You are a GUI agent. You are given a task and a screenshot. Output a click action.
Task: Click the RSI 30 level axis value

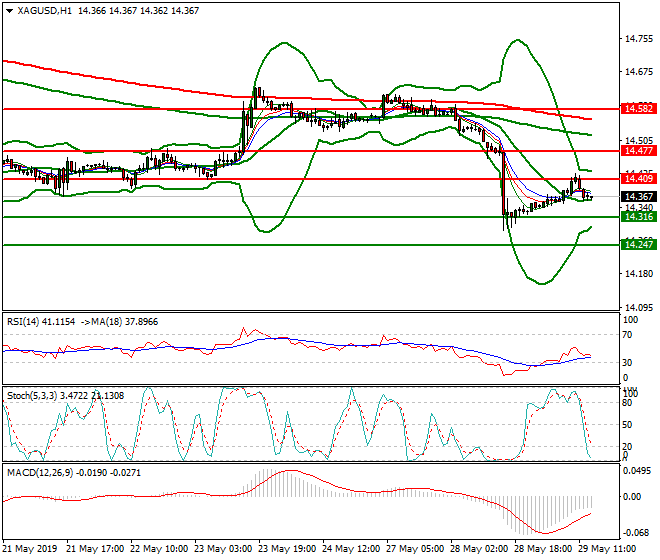click(x=627, y=363)
